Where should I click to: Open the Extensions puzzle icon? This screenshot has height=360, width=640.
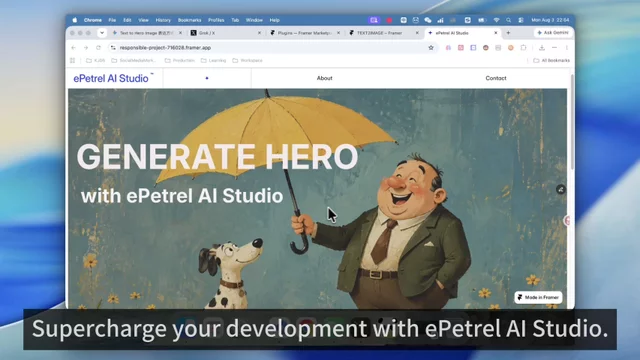pos(523,48)
